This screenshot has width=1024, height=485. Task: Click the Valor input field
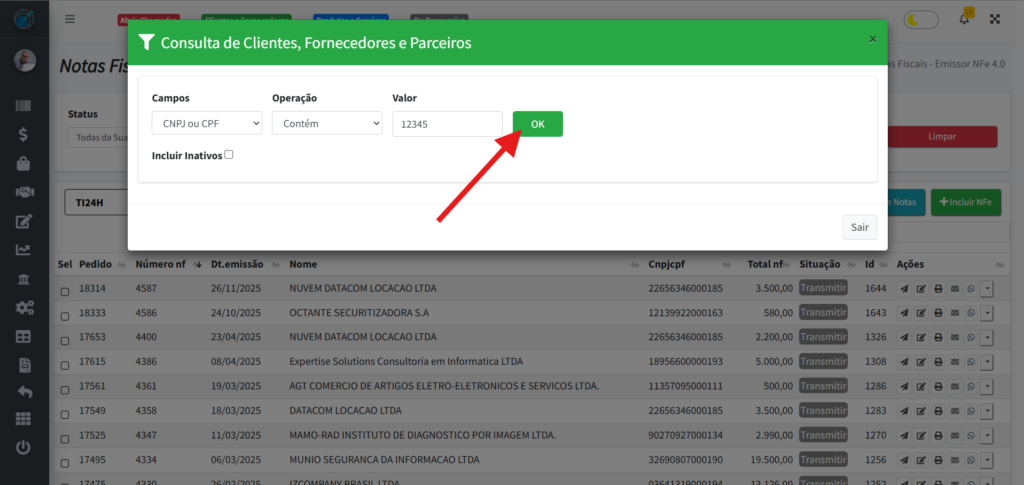(x=447, y=123)
